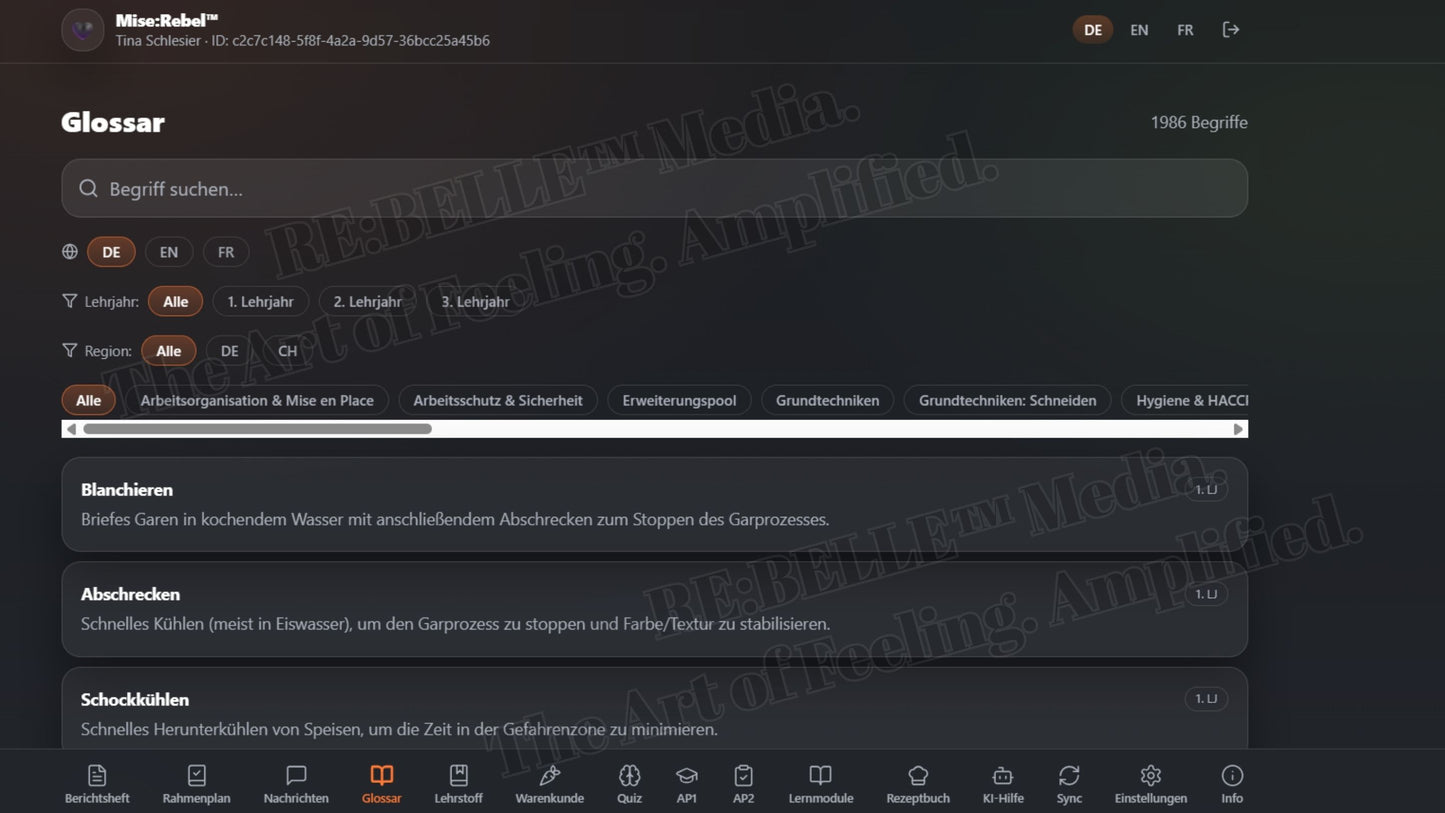Viewport: 1445px width, 813px height.
Task: Click the Region filter funnel icon
Action: 70,351
